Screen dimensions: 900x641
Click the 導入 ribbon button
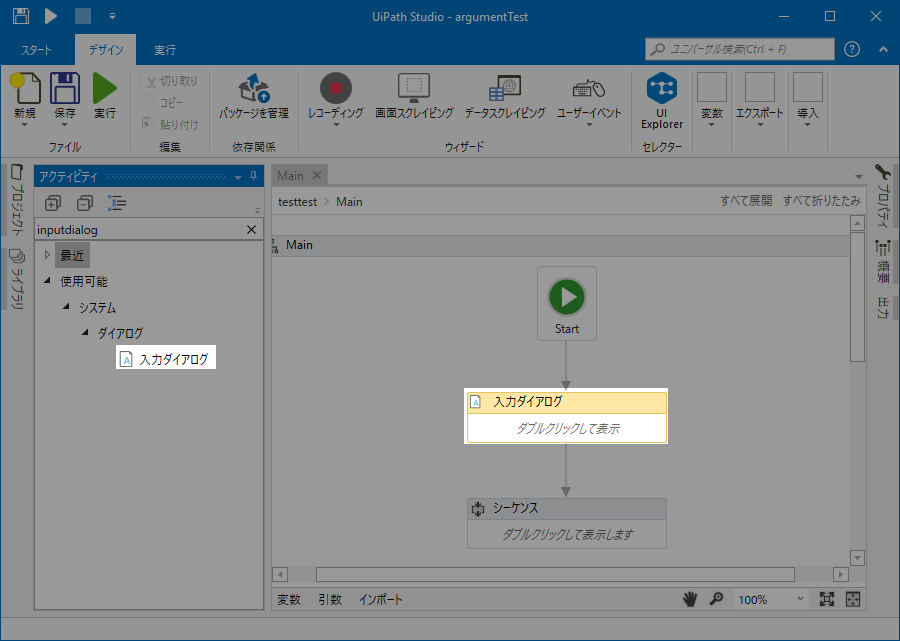pos(808,99)
